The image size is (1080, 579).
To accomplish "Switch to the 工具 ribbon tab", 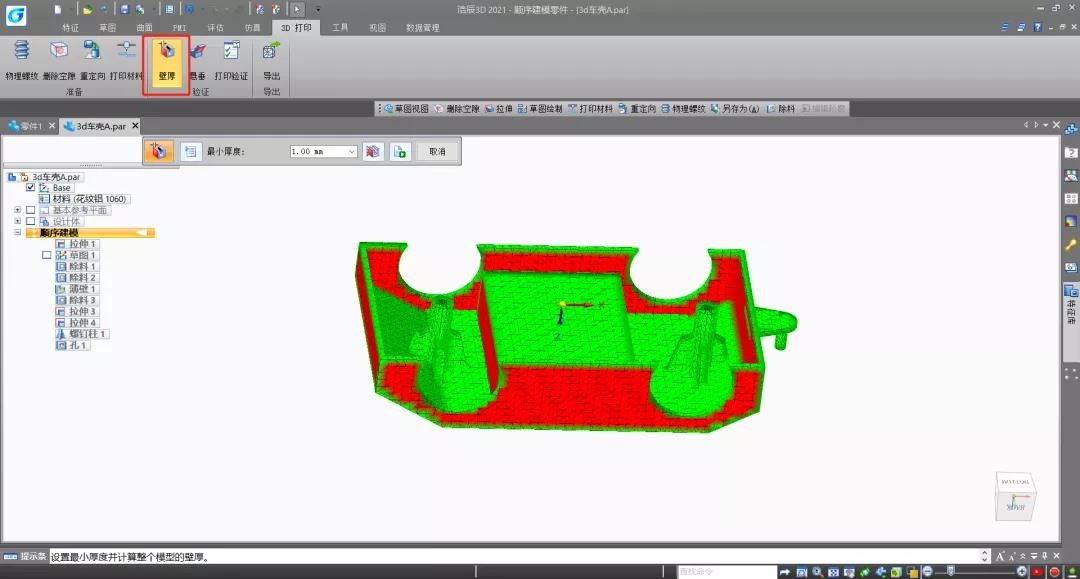I will (340, 28).
